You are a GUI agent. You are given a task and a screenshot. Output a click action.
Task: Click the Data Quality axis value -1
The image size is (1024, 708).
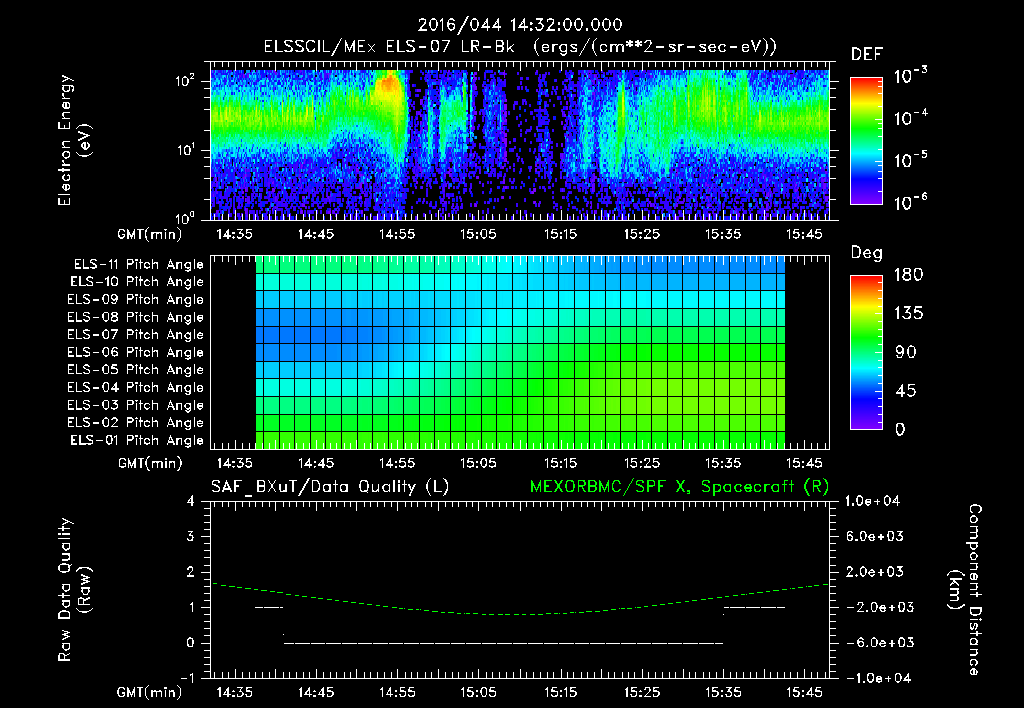pos(187,678)
